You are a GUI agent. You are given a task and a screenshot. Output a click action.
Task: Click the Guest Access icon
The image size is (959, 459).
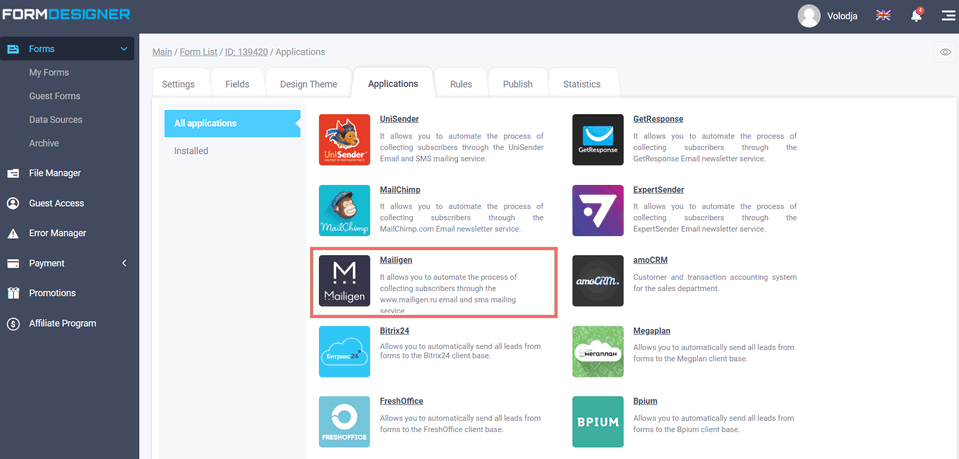pyautogui.click(x=13, y=203)
